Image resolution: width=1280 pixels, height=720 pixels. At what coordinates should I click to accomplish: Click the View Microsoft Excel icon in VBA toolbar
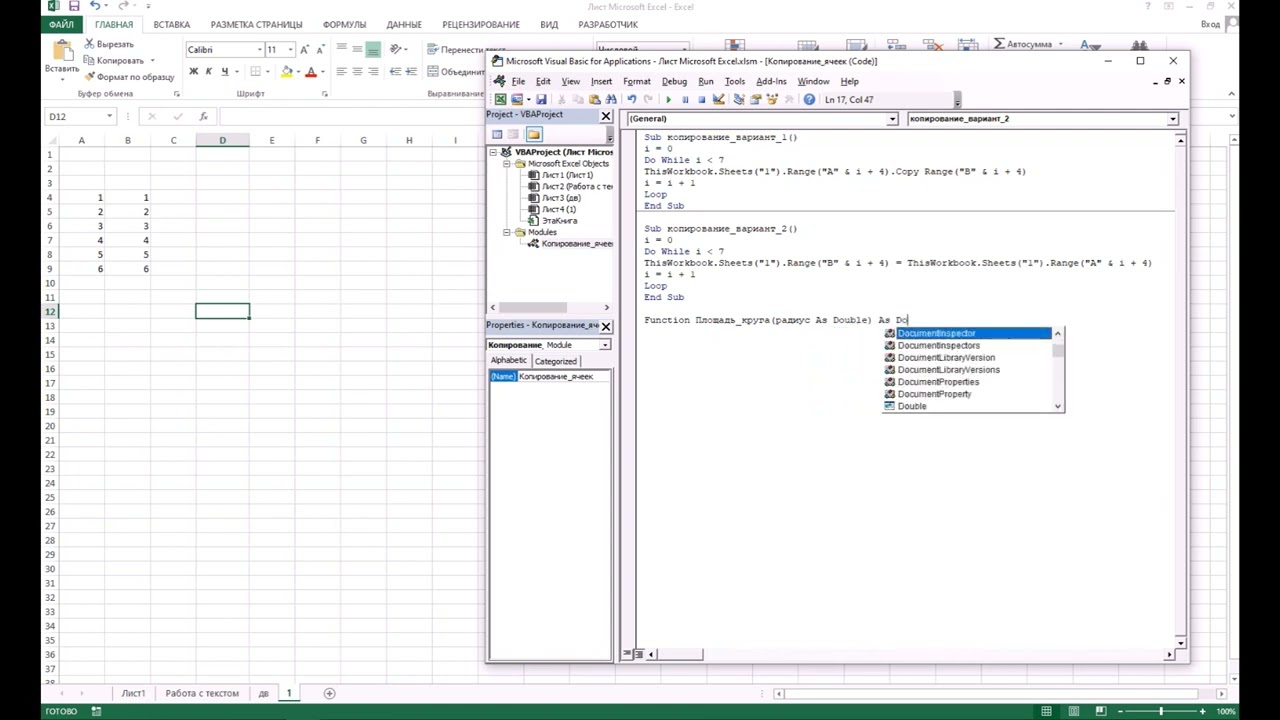coord(500,99)
